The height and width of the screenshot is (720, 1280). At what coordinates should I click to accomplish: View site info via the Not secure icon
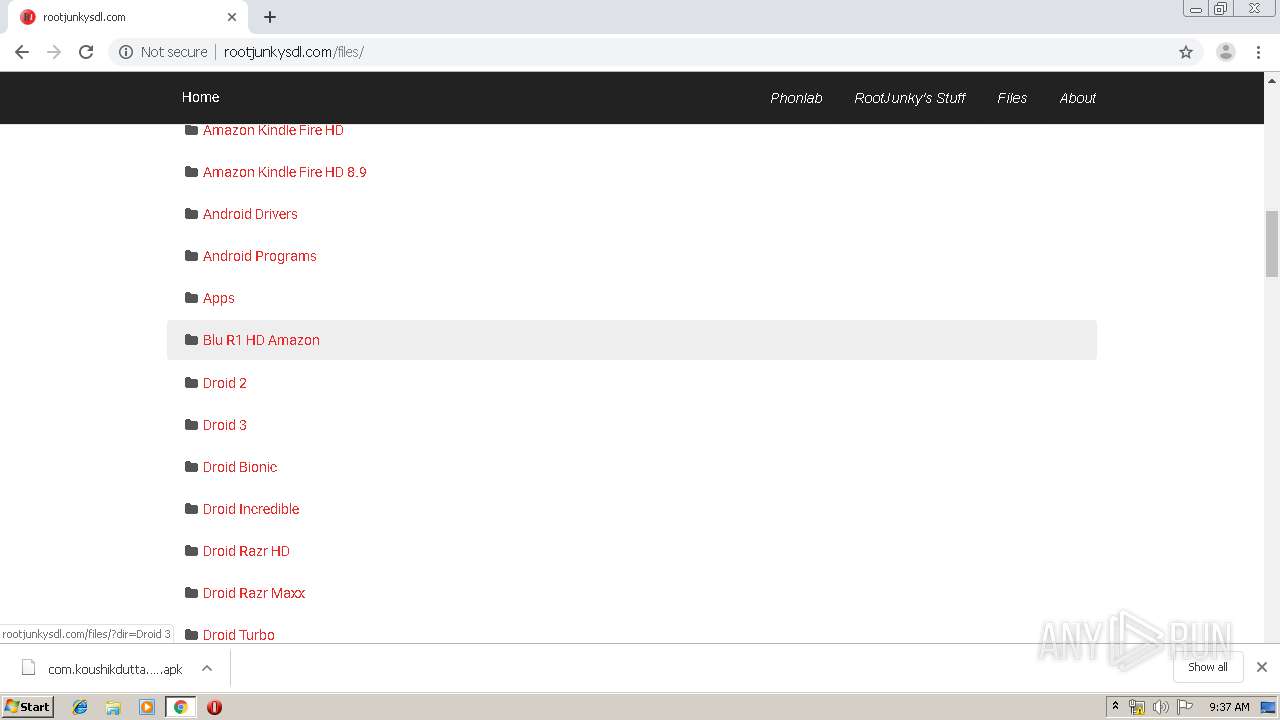[x=126, y=52]
